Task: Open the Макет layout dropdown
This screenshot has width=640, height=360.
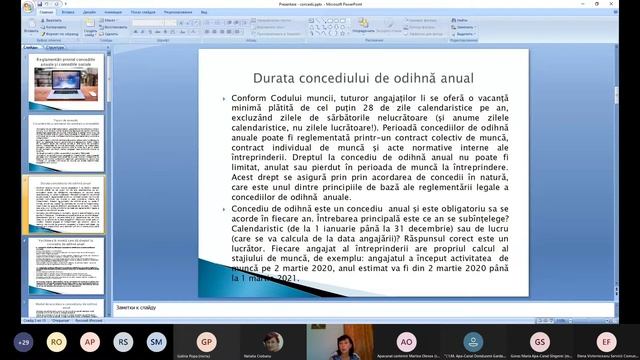Action: (x=108, y=20)
